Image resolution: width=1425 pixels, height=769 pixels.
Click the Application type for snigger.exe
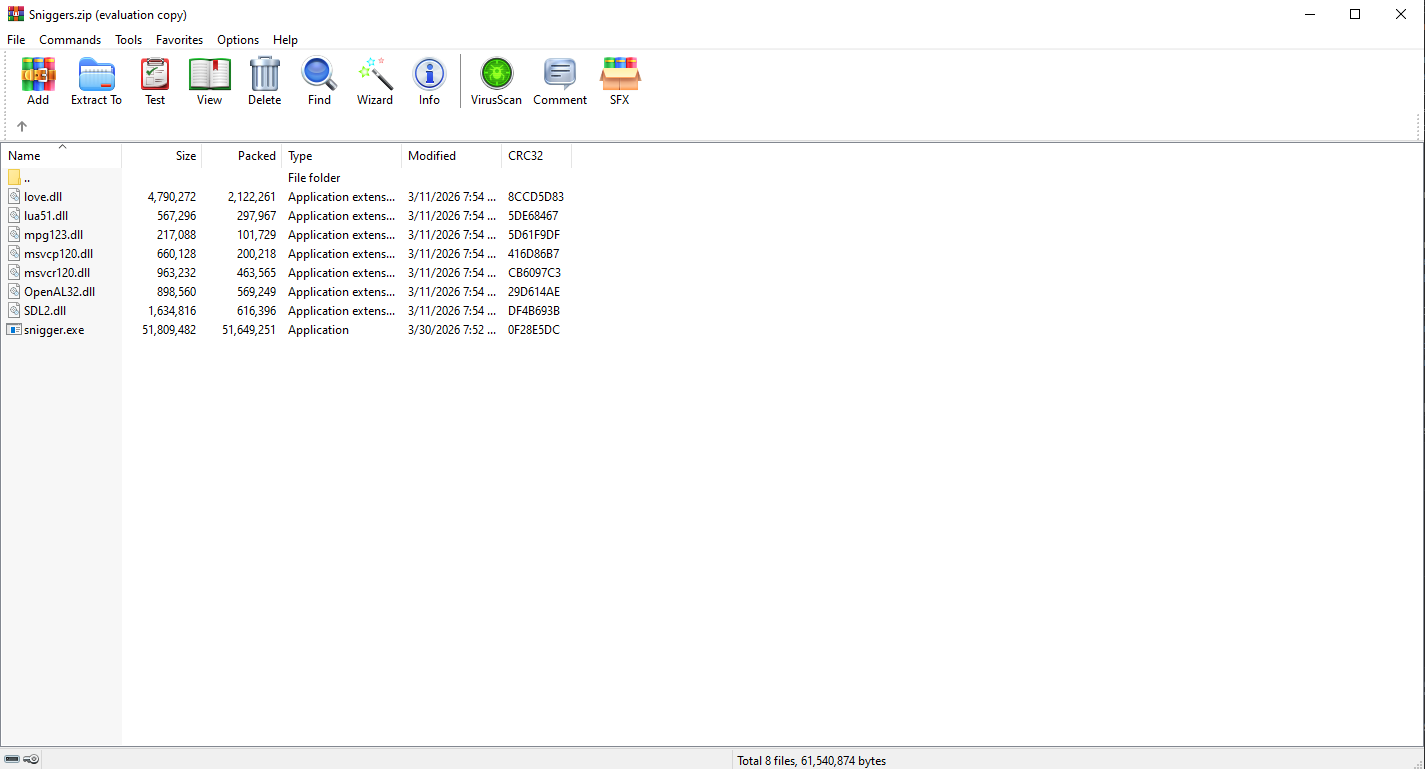pos(318,330)
